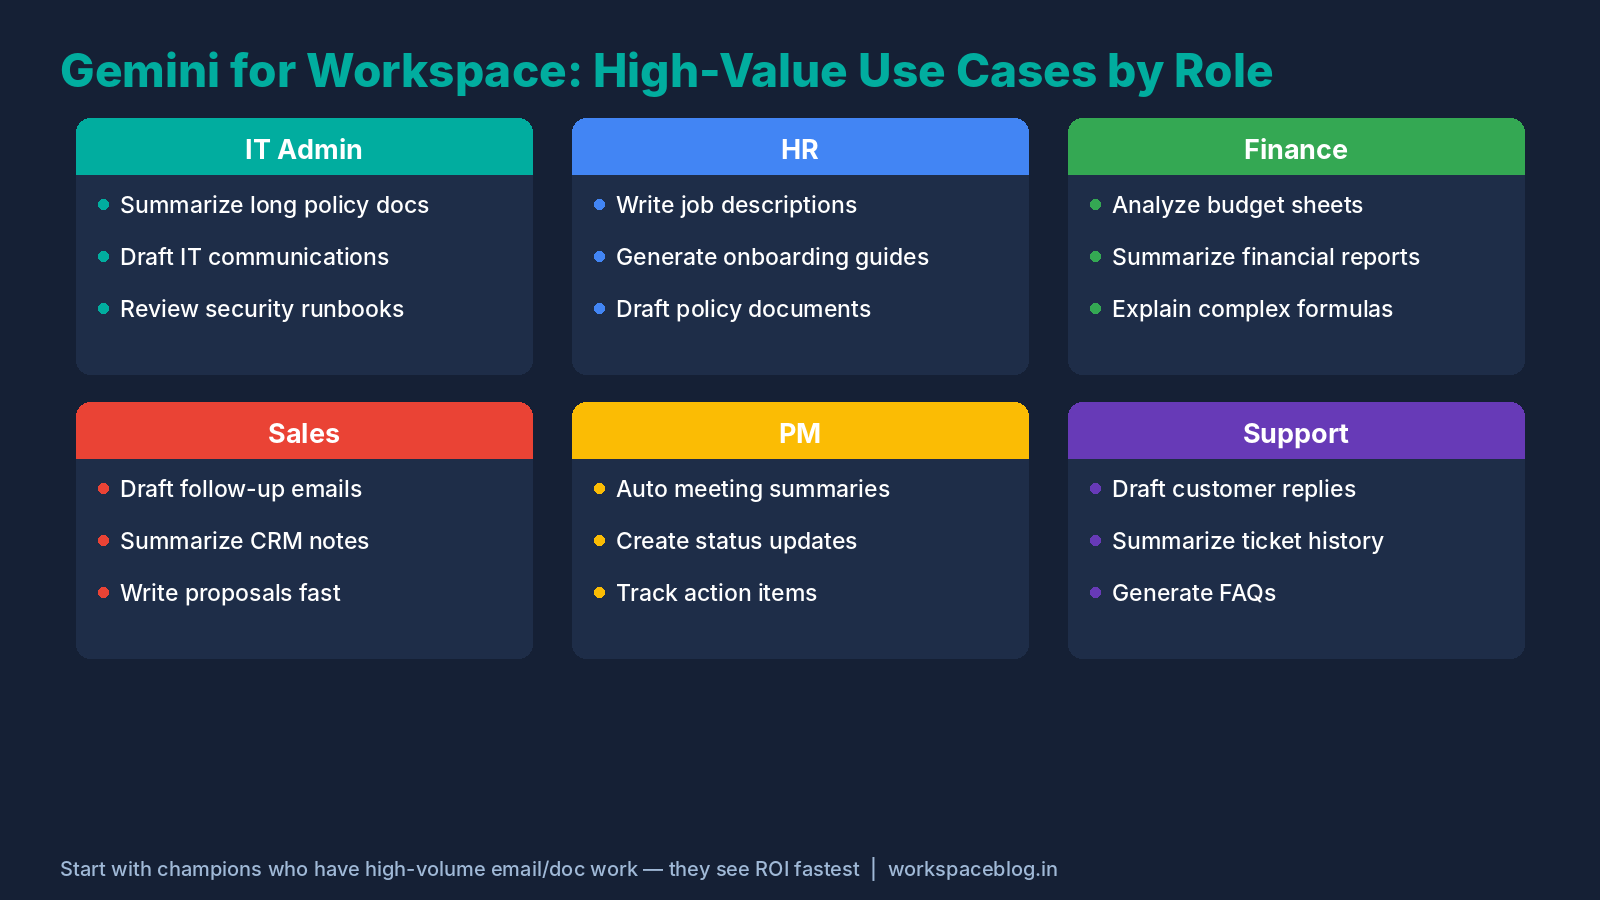The image size is (1600, 900).
Task: Select the Sales card header
Action: point(304,431)
